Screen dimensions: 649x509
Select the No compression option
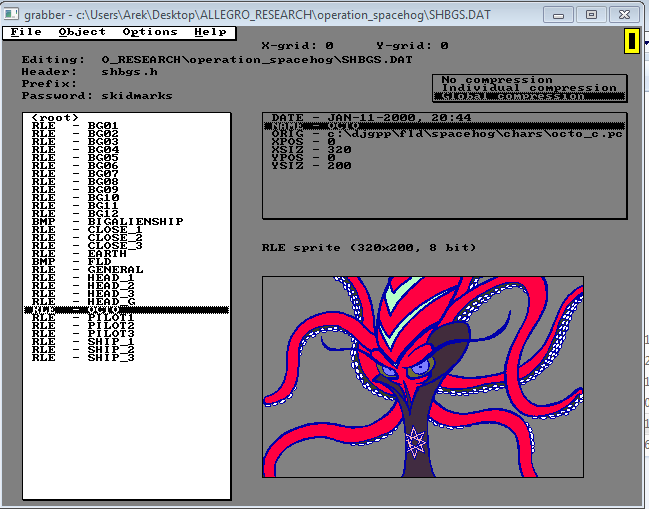tap(497, 80)
